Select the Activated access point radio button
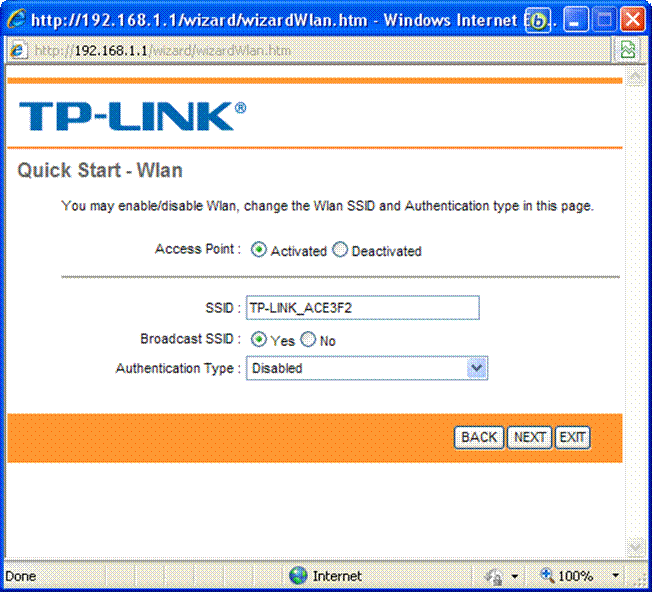Image resolution: width=652 pixels, height=592 pixels. 258,250
